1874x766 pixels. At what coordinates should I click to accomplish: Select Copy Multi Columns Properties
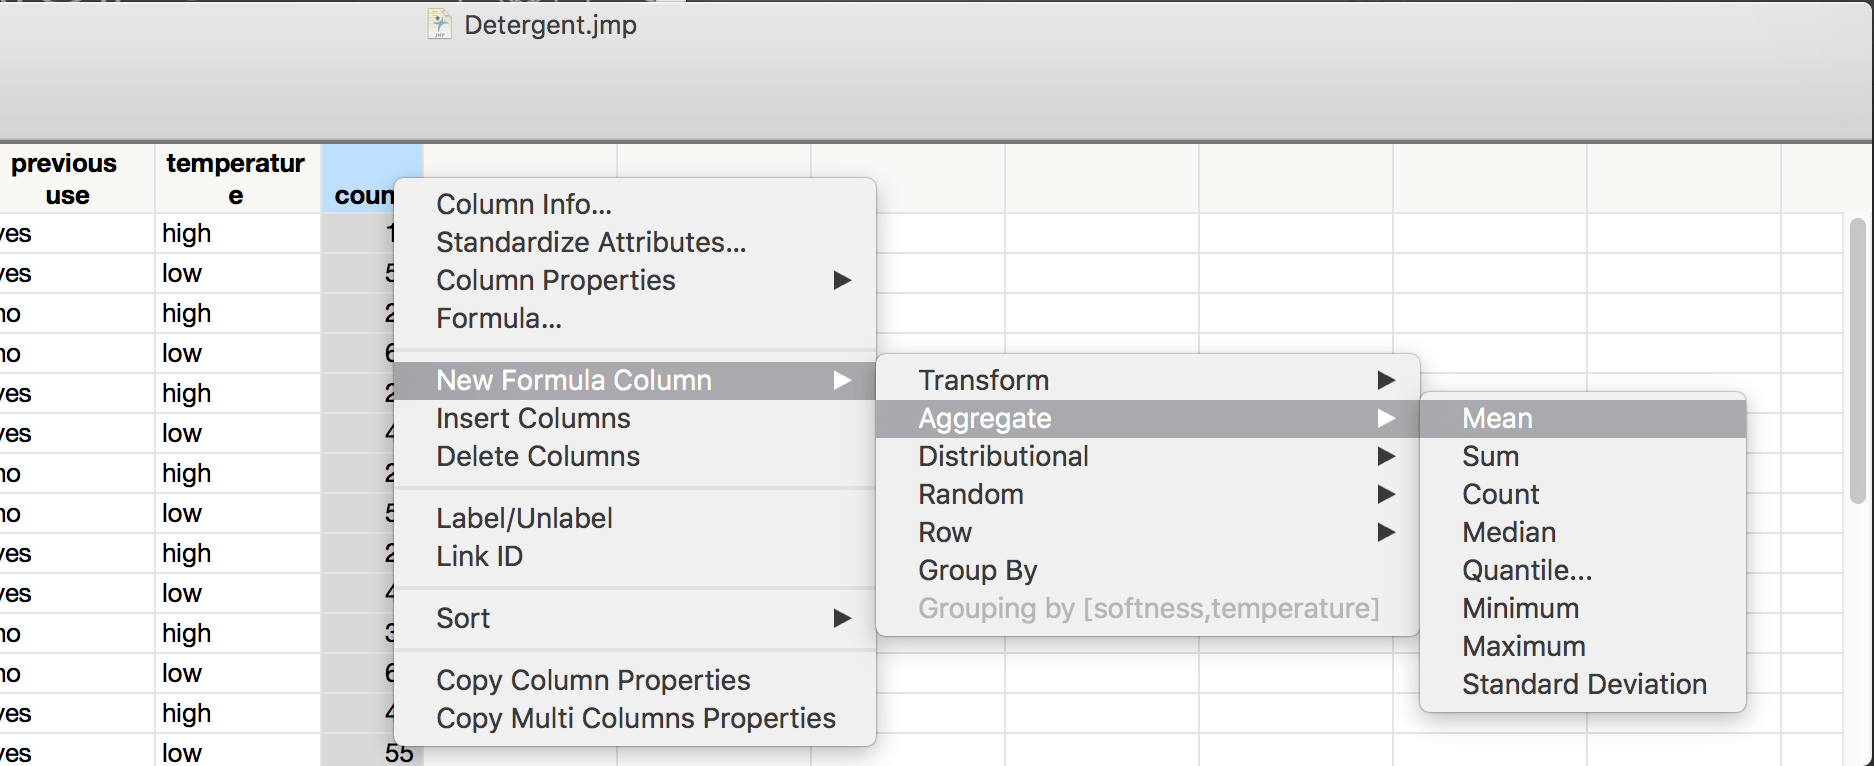636,718
